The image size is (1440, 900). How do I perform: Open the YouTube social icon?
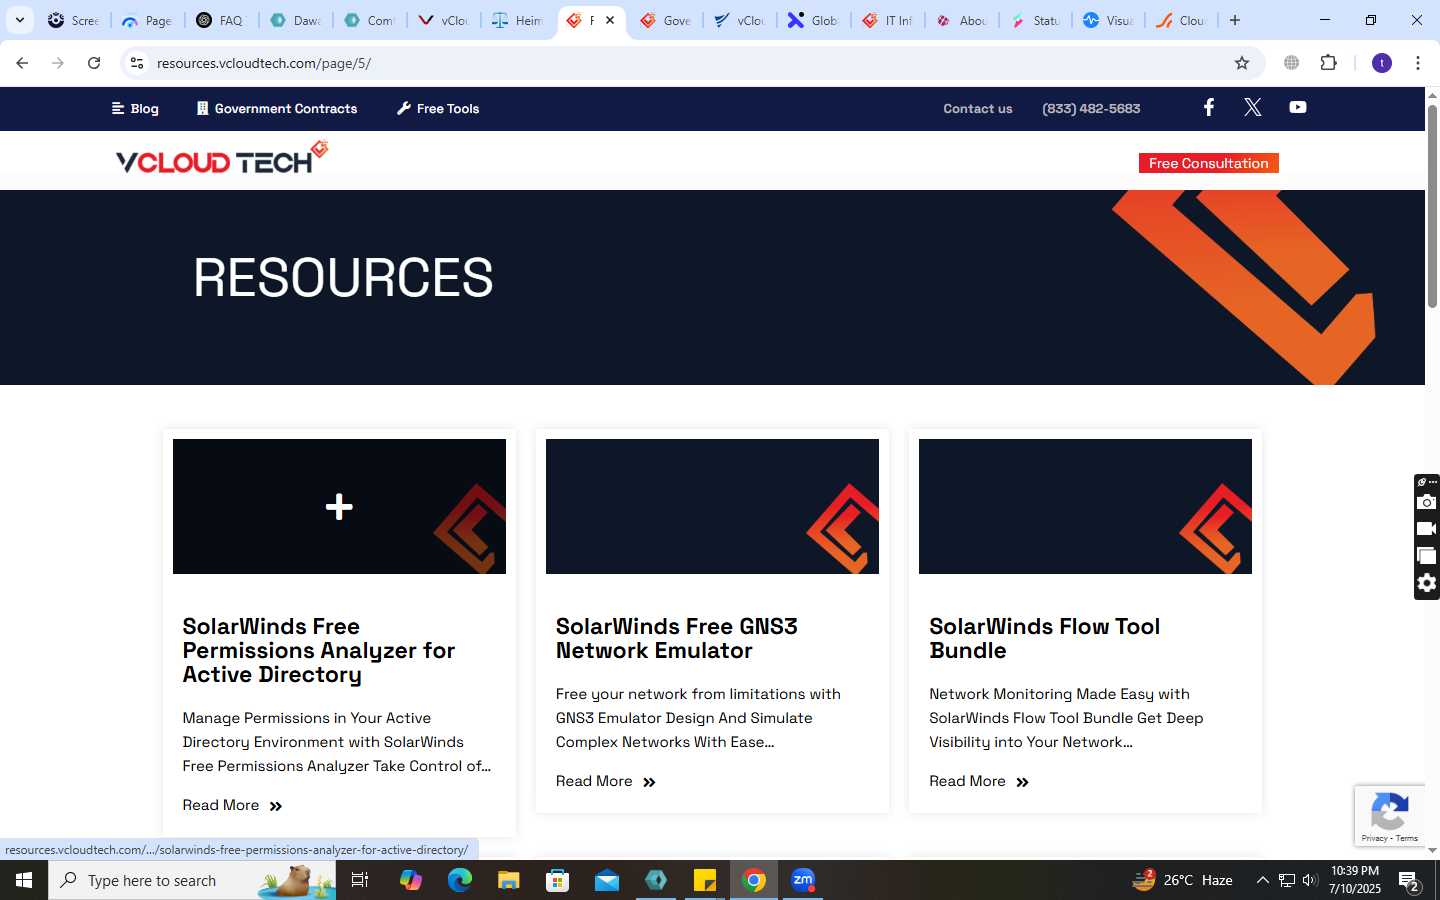pos(1297,107)
